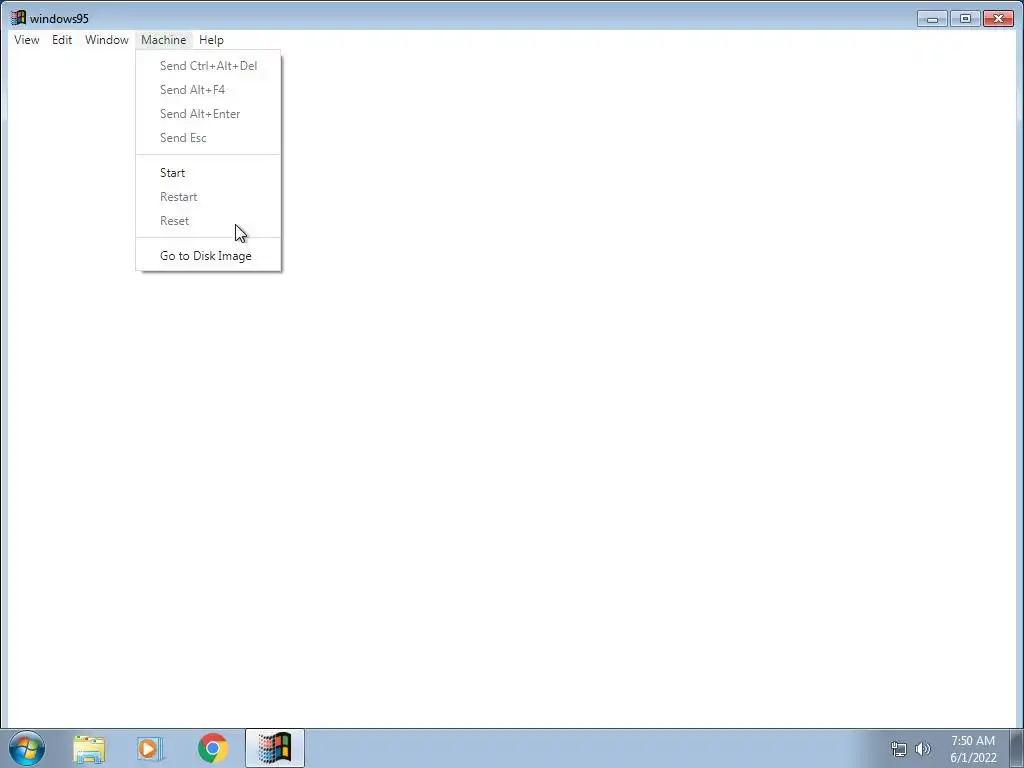Open the volume speaker tray icon
This screenshot has width=1024, height=768.
pyautogui.click(x=923, y=749)
